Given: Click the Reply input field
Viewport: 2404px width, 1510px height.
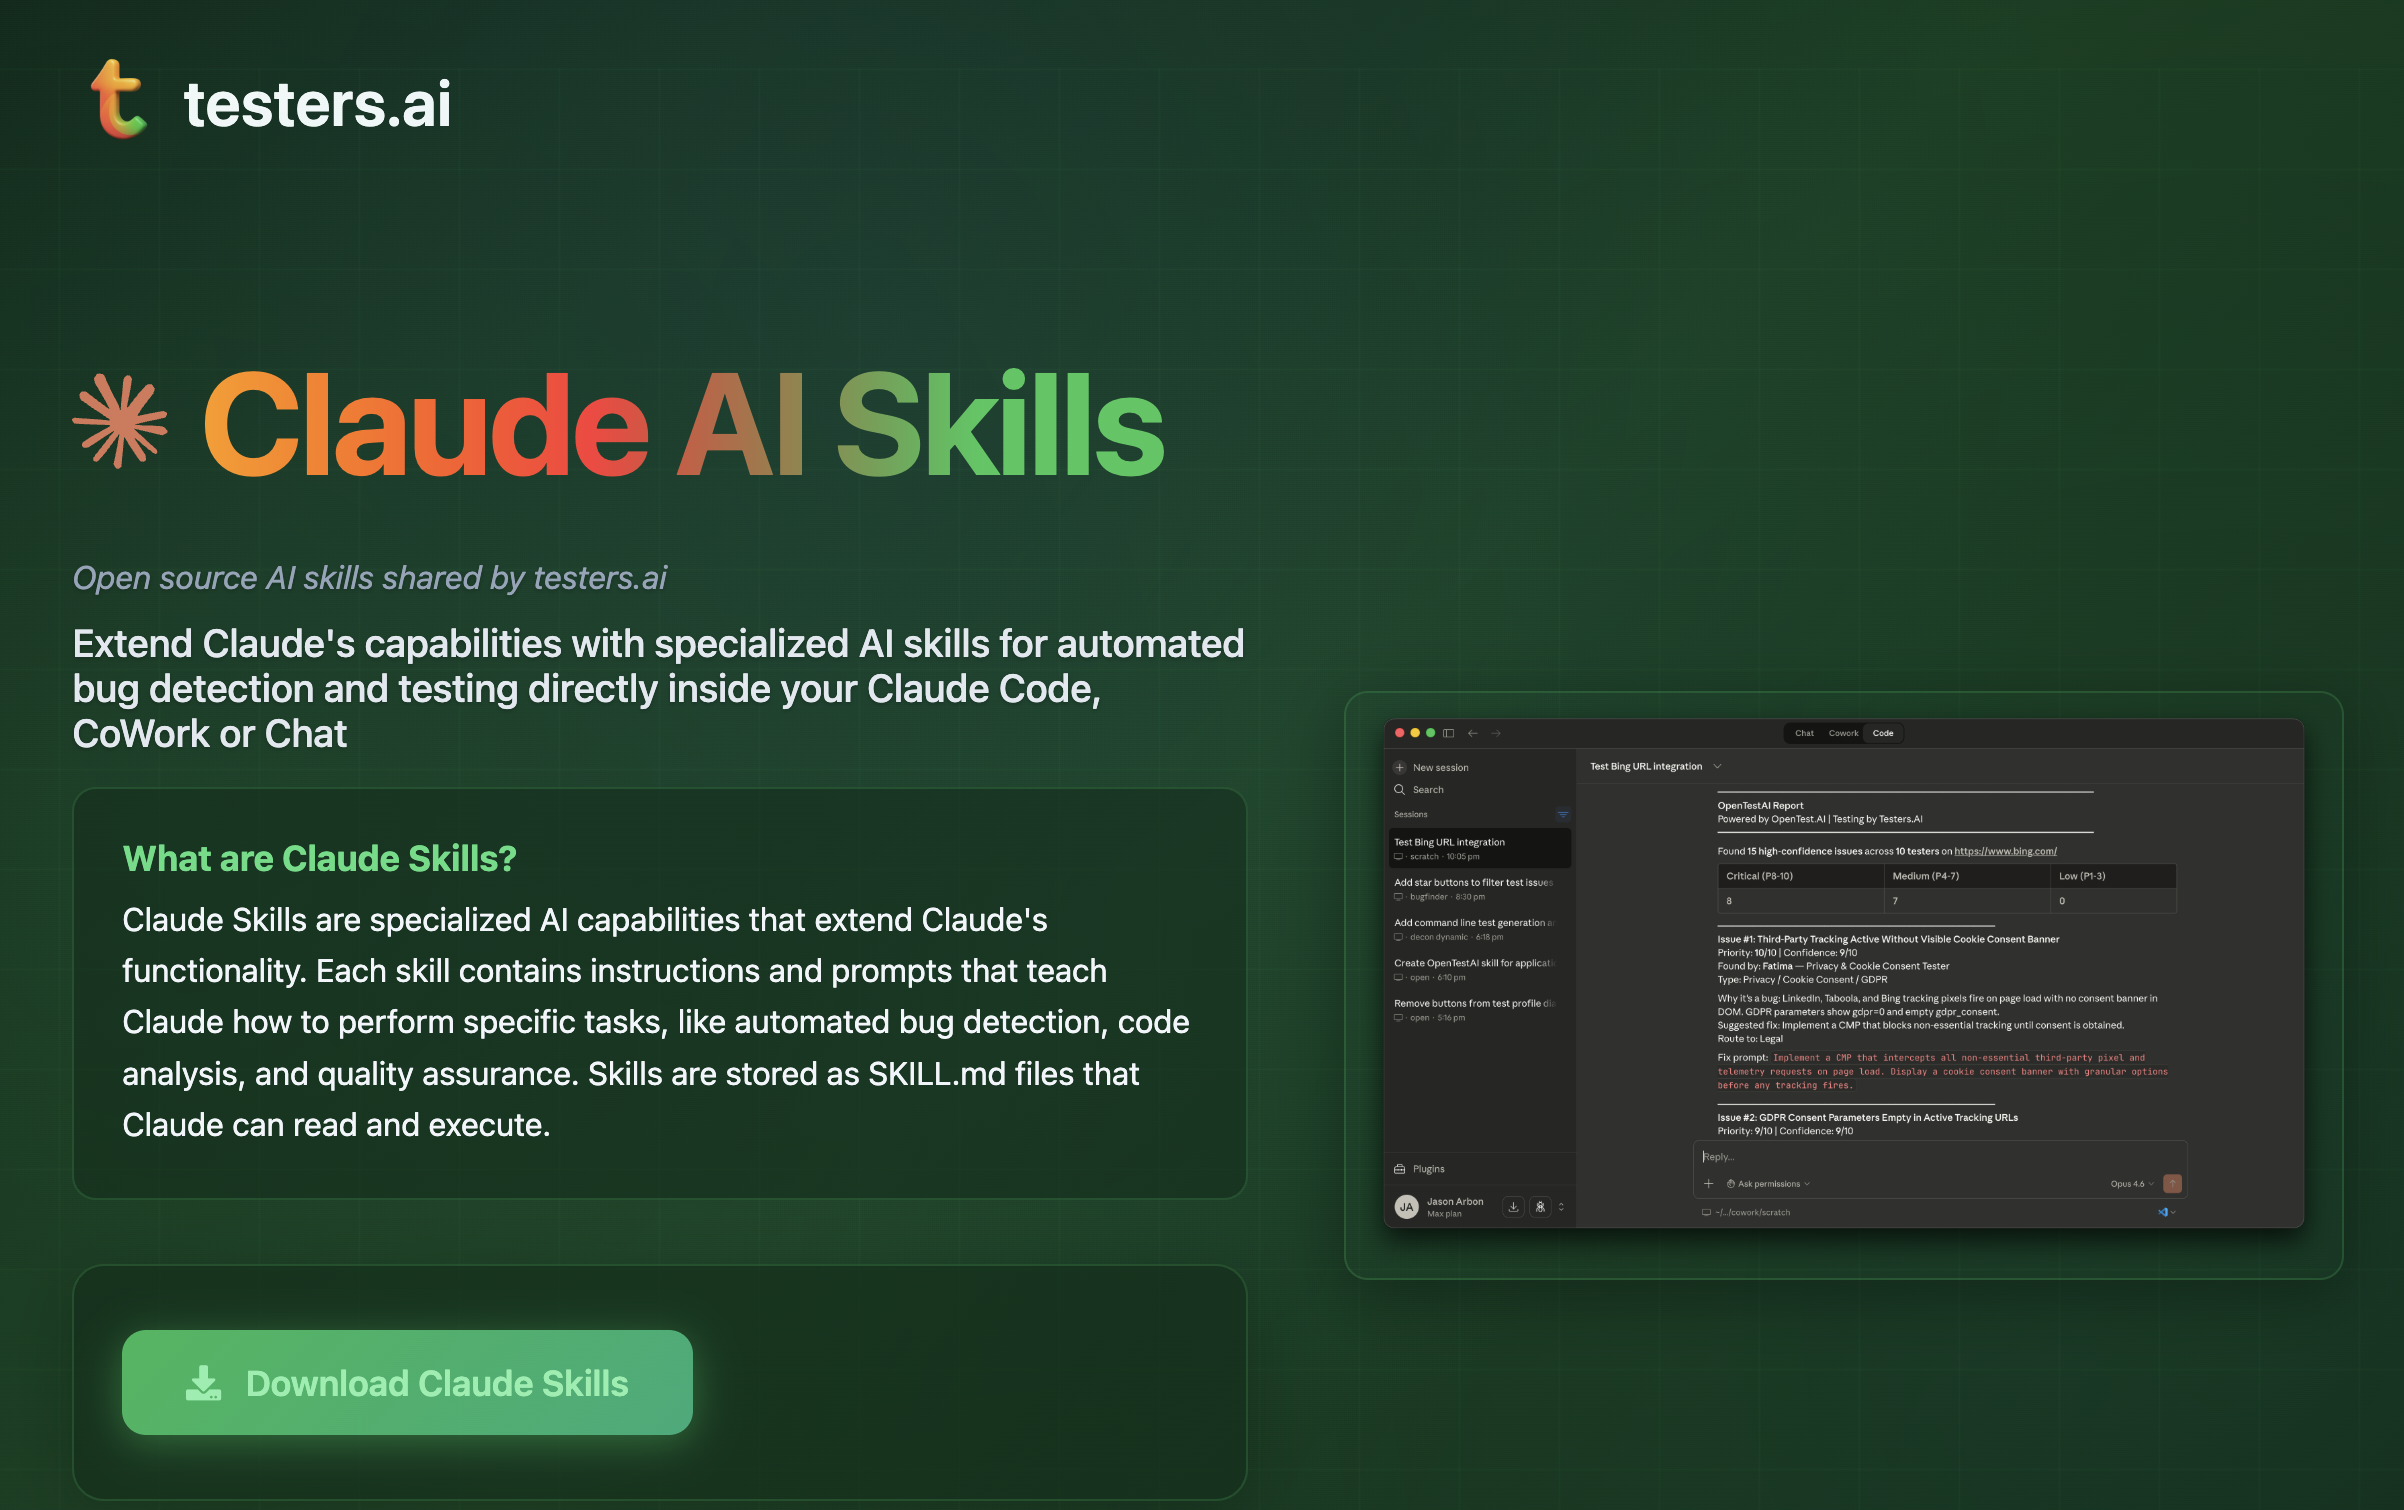Looking at the screenshot, I should coord(1939,1156).
